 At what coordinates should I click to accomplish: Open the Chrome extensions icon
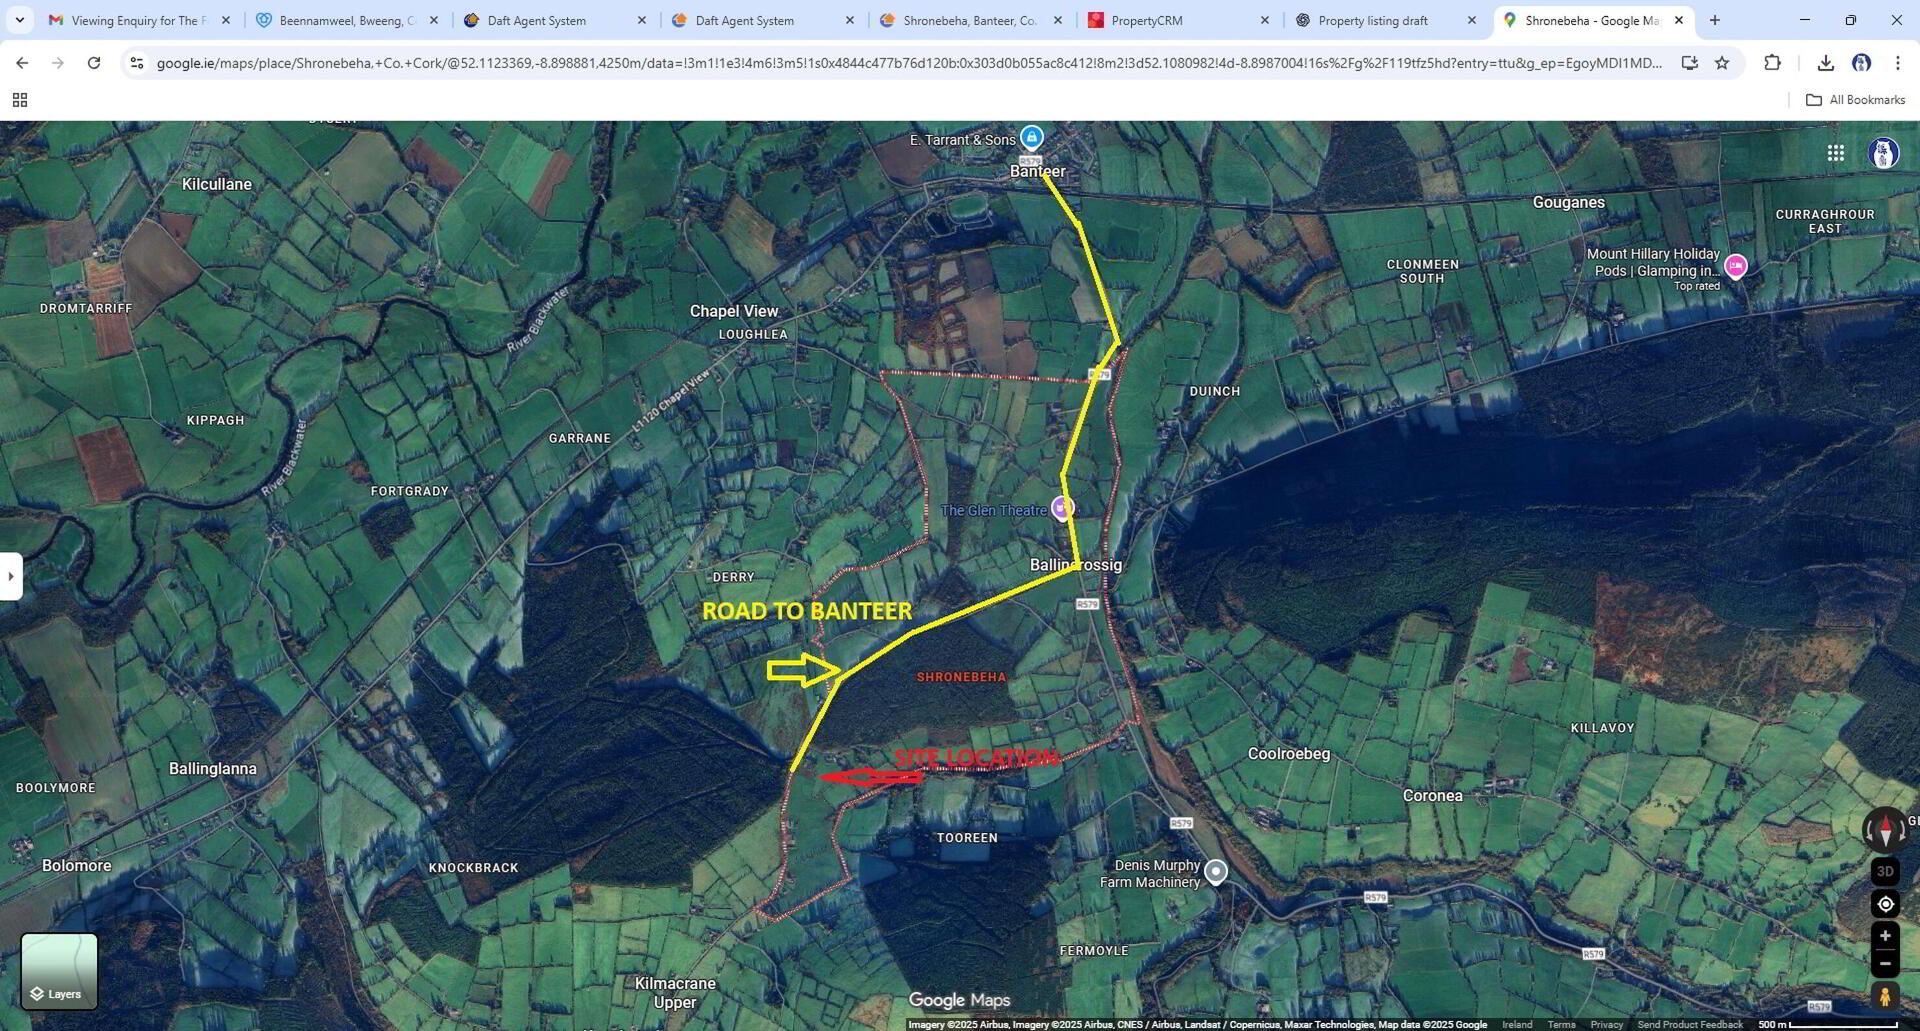[1772, 63]
